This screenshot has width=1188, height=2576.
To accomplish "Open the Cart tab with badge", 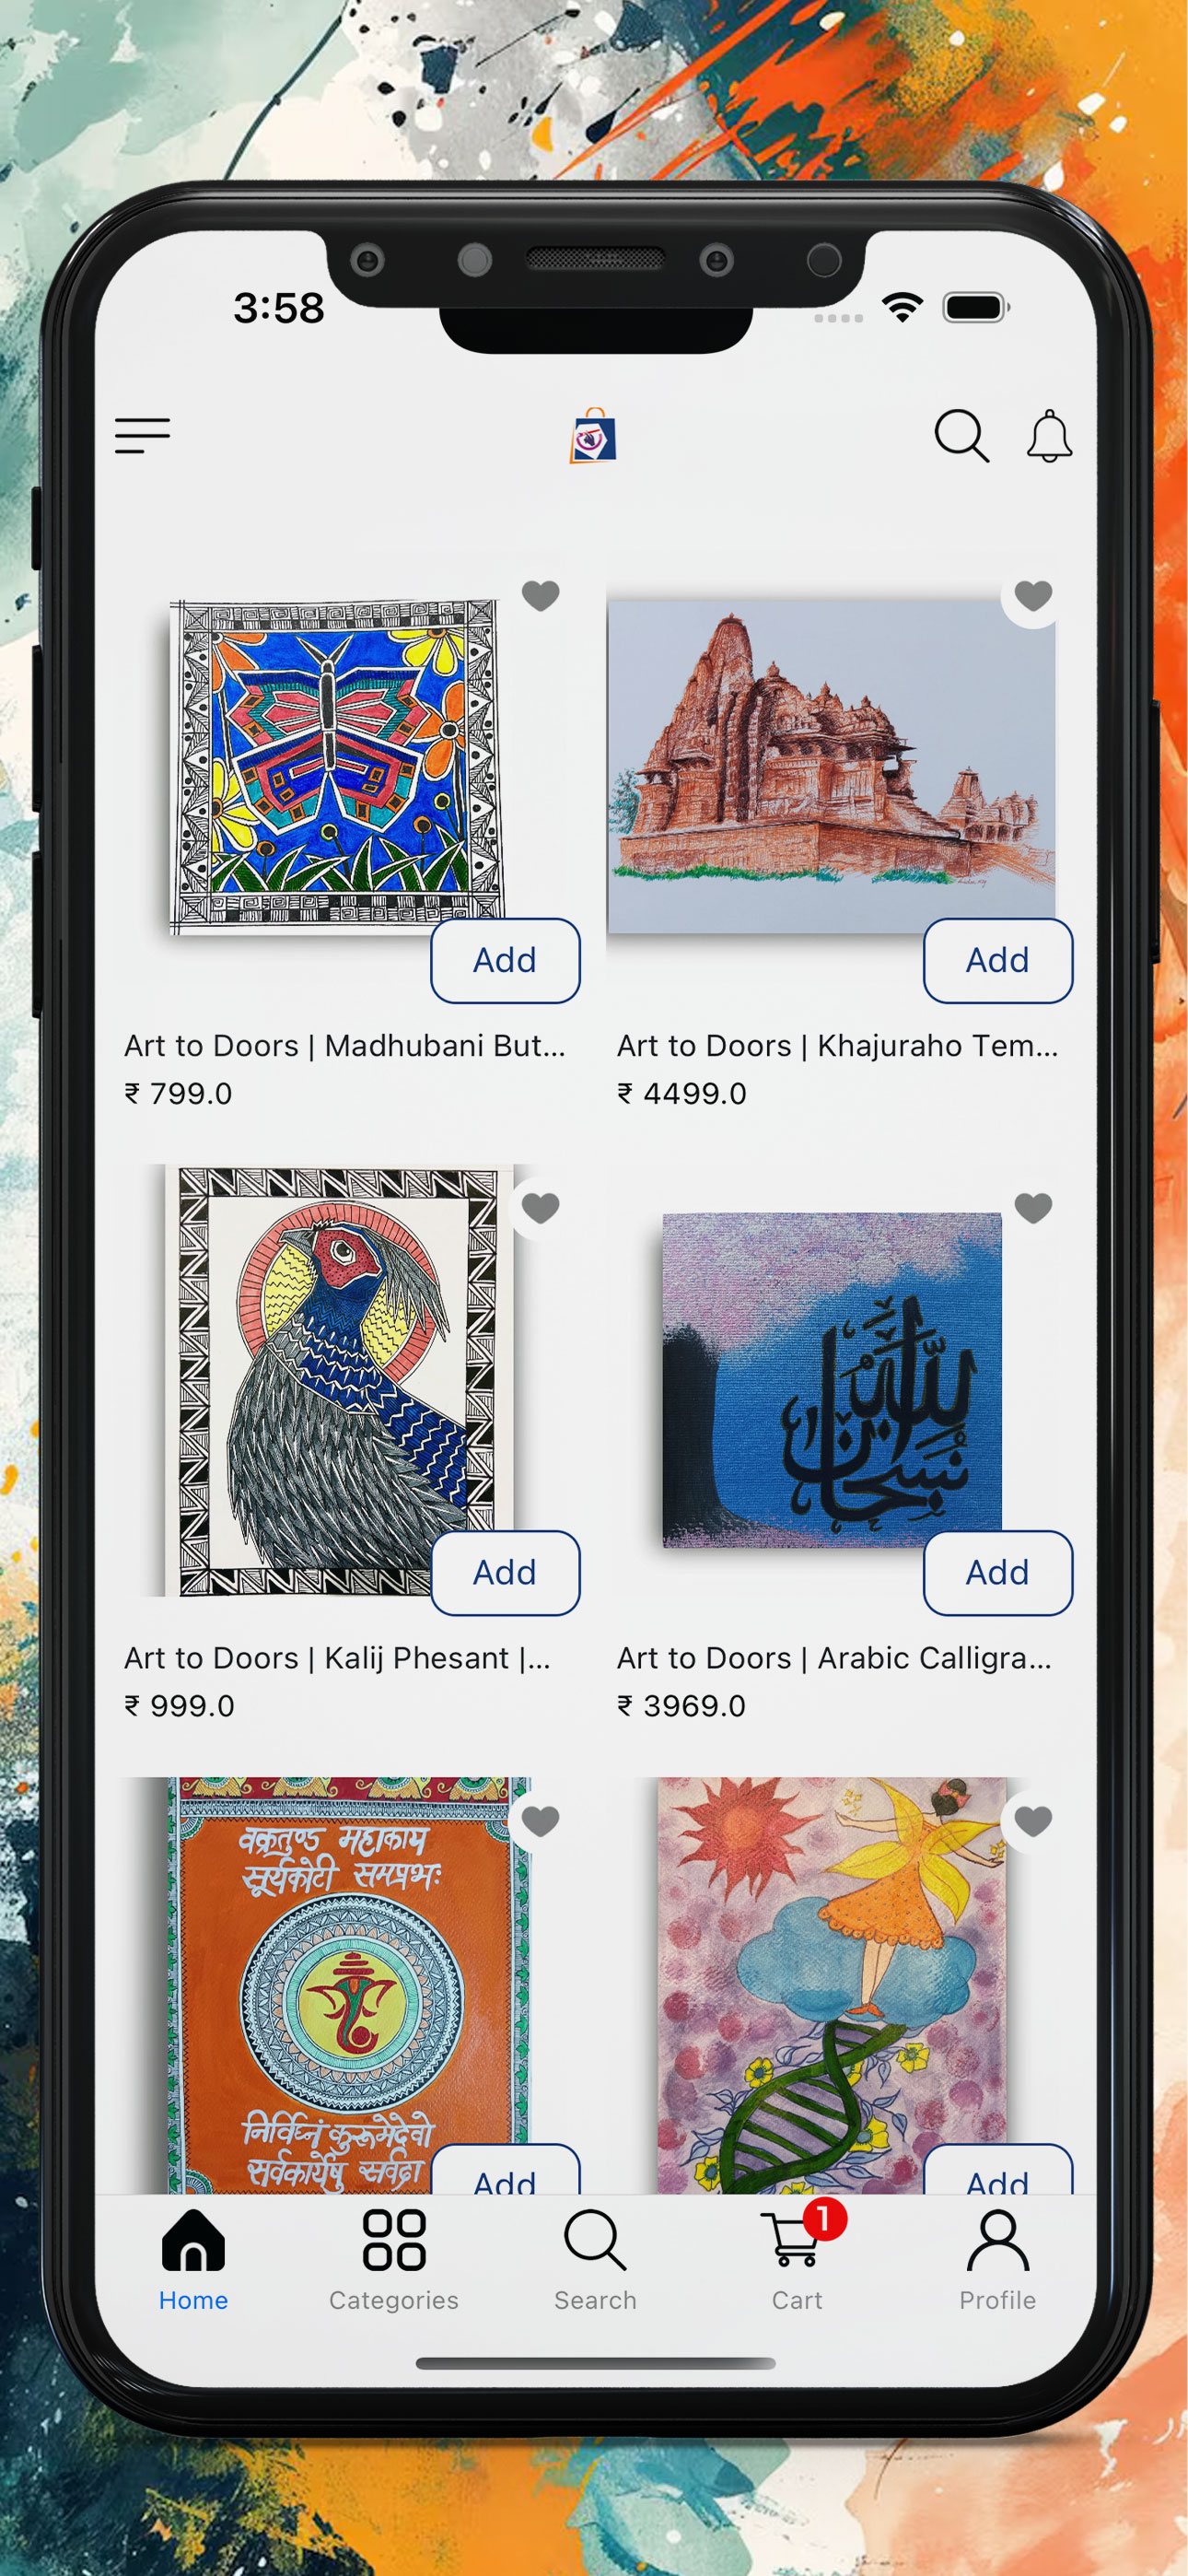I will coord(798,2259).
